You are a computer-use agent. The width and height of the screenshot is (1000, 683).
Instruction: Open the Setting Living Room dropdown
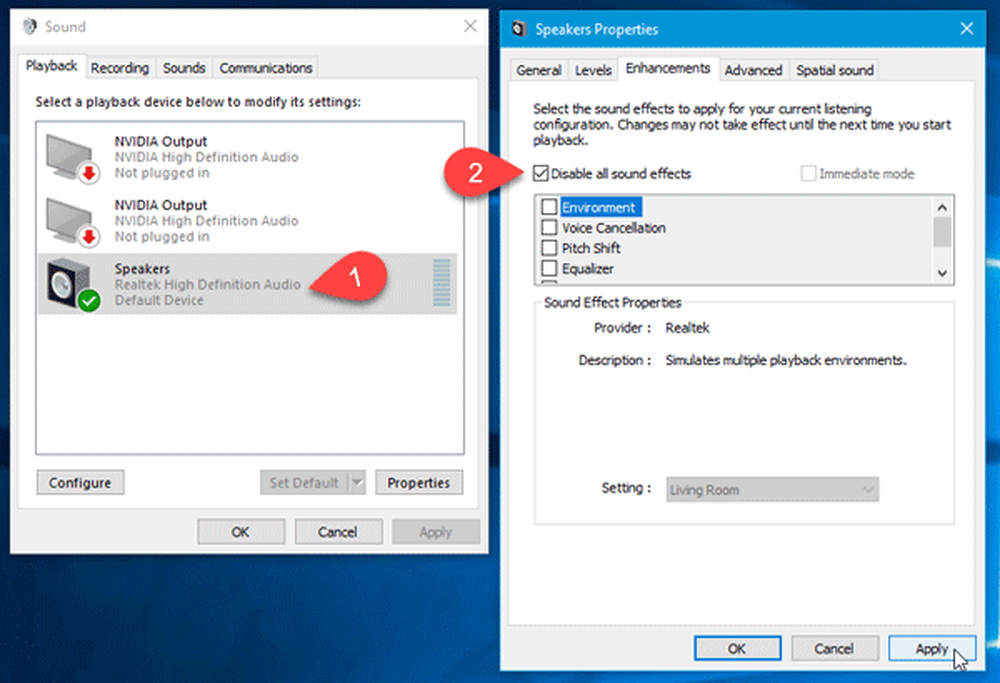[772, 490]
